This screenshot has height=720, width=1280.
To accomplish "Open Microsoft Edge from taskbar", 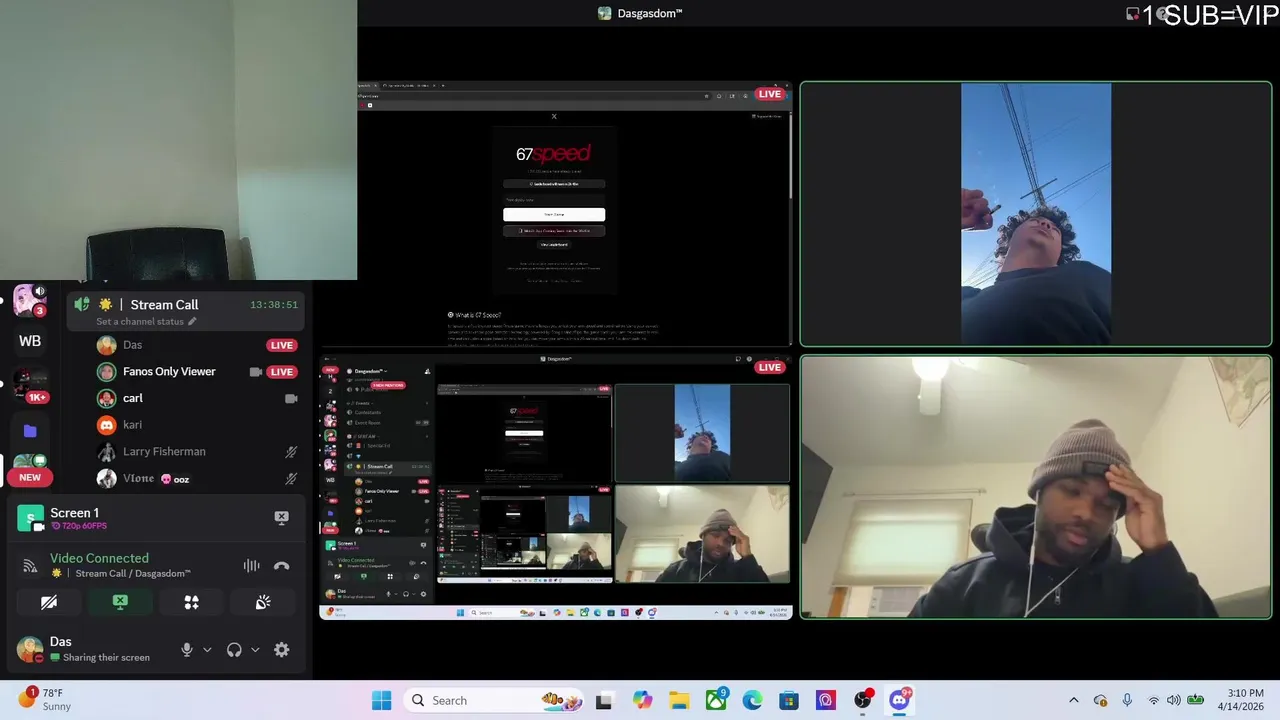I will pyautogui.click(x=752, y=701).
